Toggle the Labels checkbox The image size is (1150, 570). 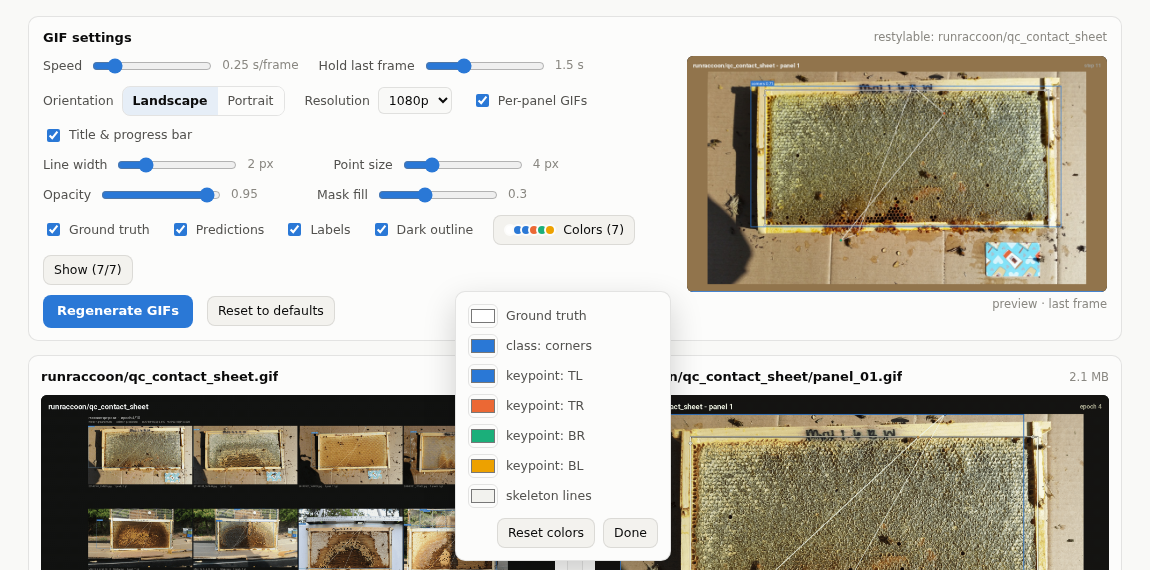point(295,230)
